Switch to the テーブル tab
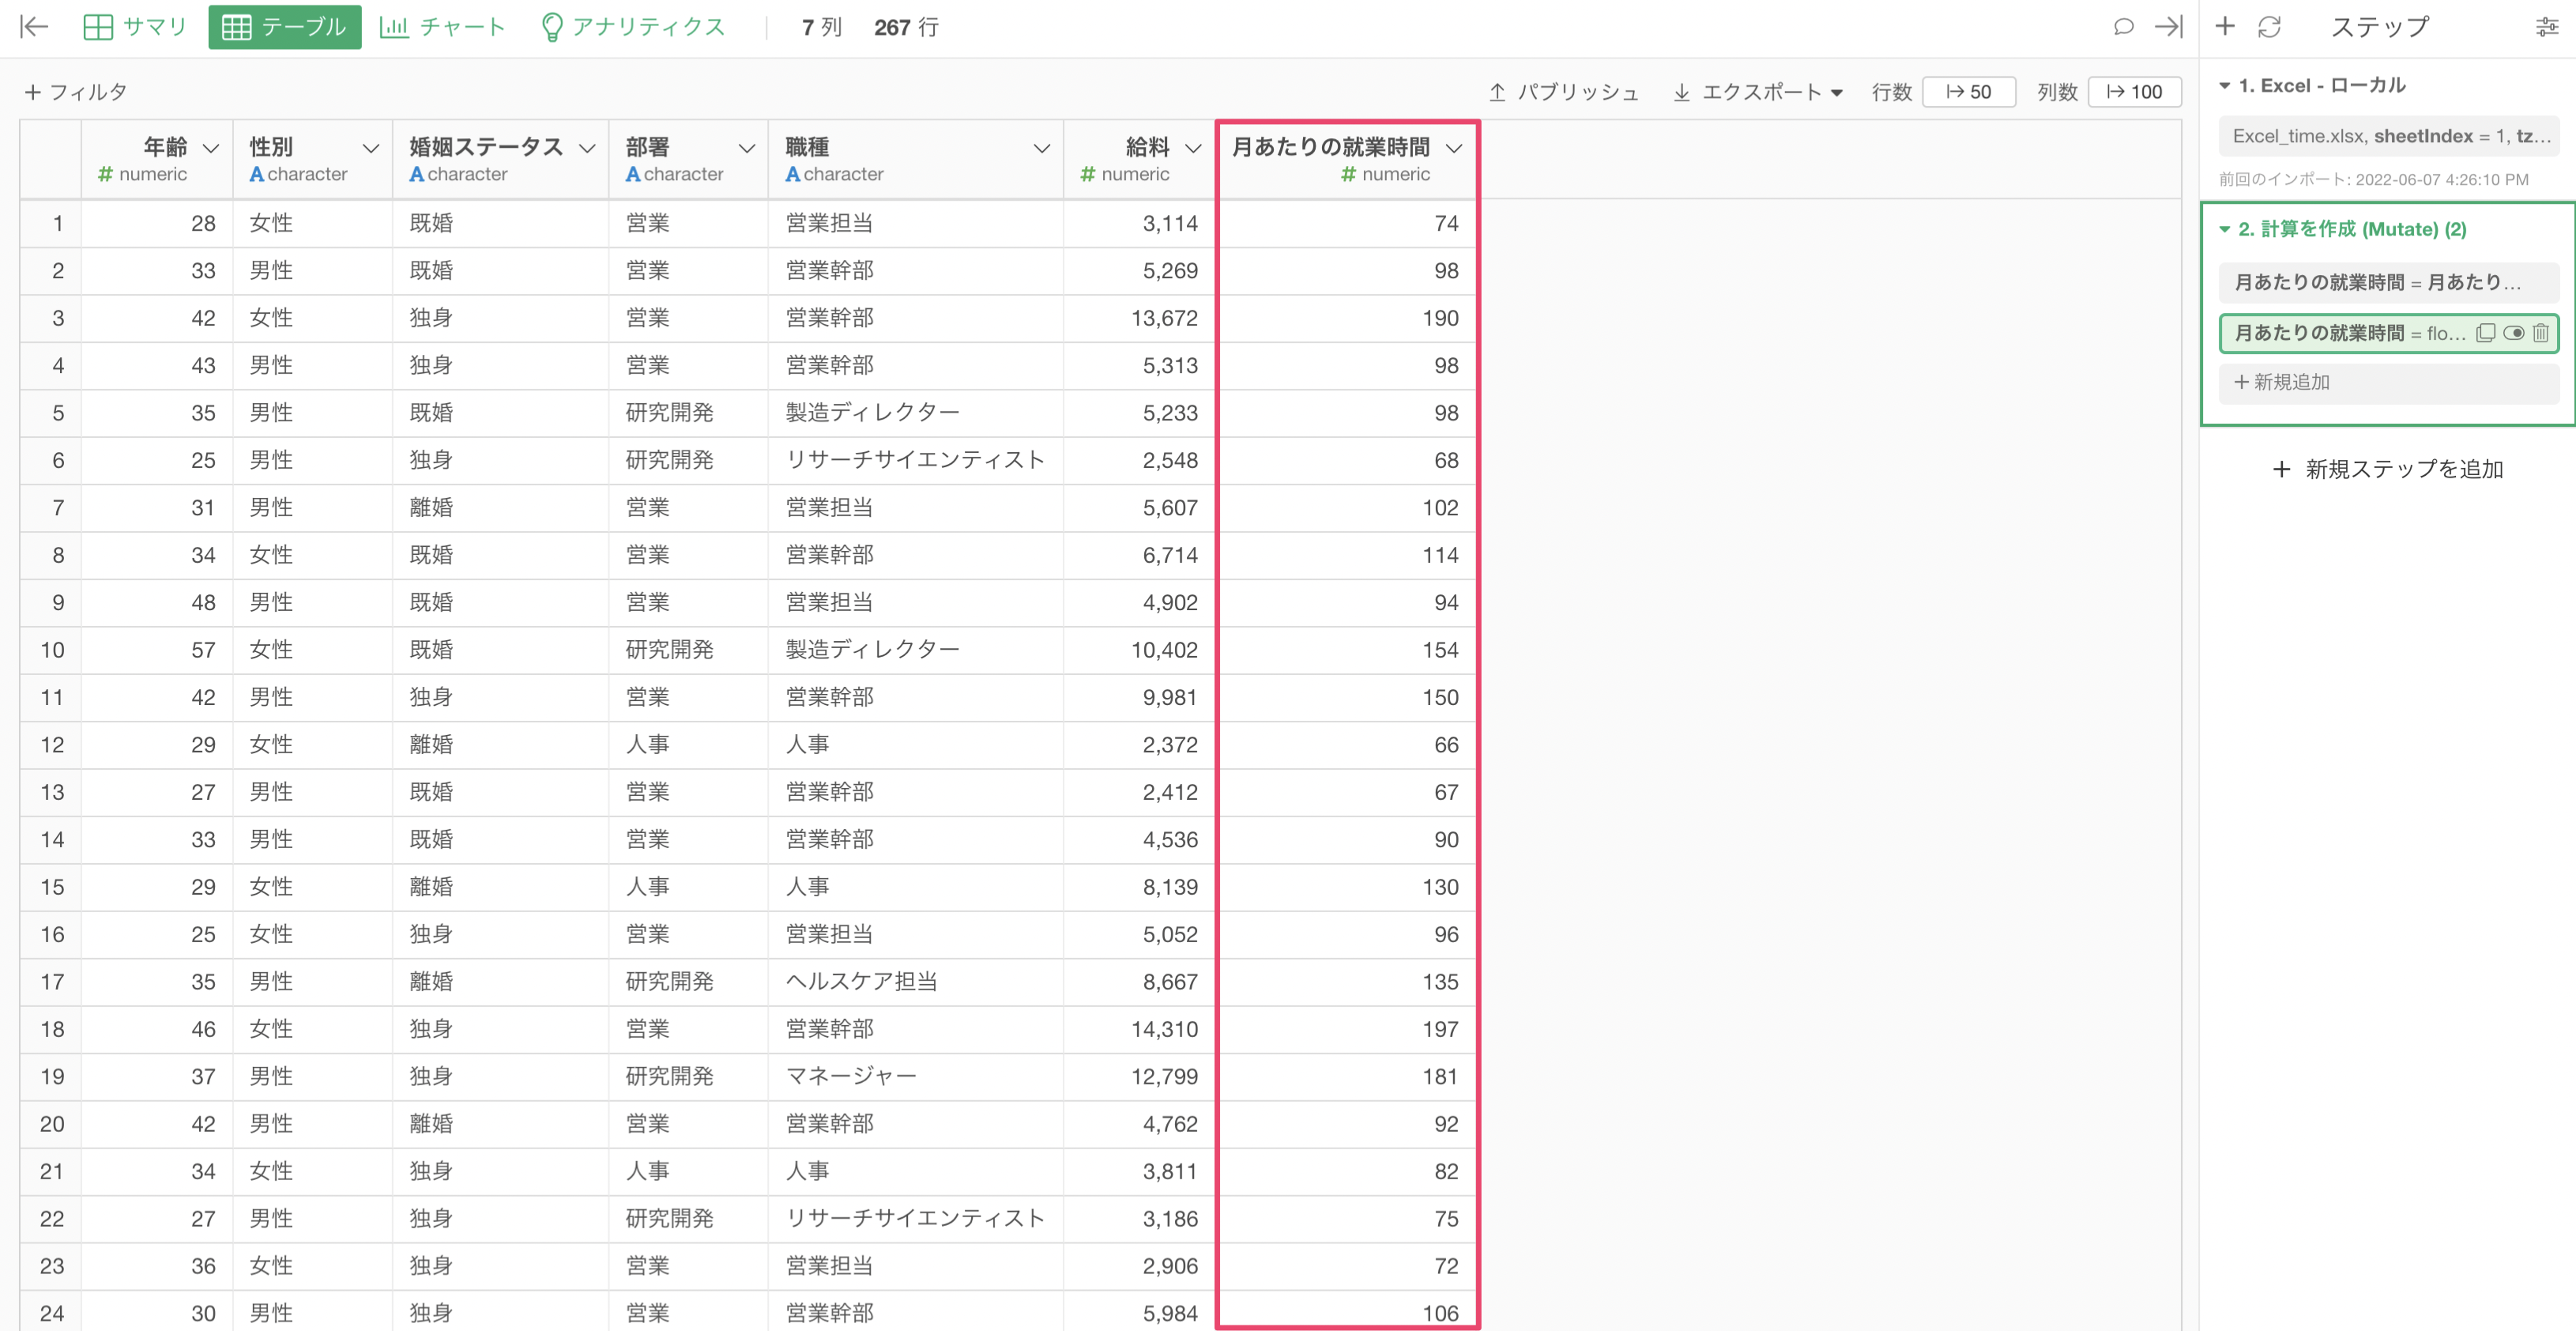This screenshot has width=2576, height=1331. [284, 27]
